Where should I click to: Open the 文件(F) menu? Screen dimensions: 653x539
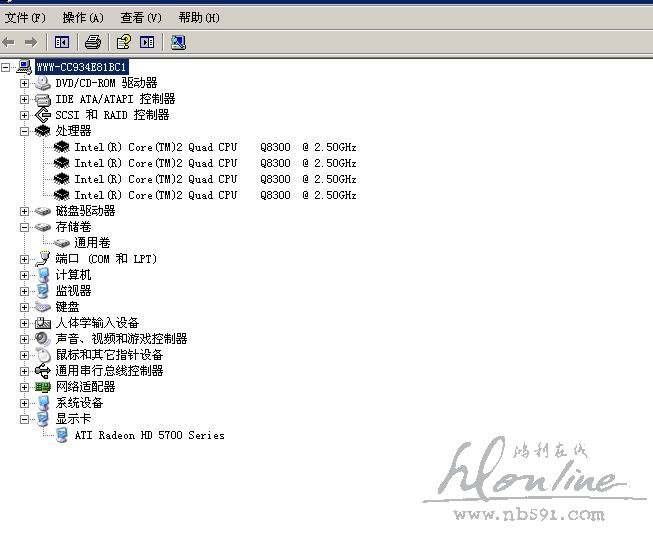[x=25, y=17]
